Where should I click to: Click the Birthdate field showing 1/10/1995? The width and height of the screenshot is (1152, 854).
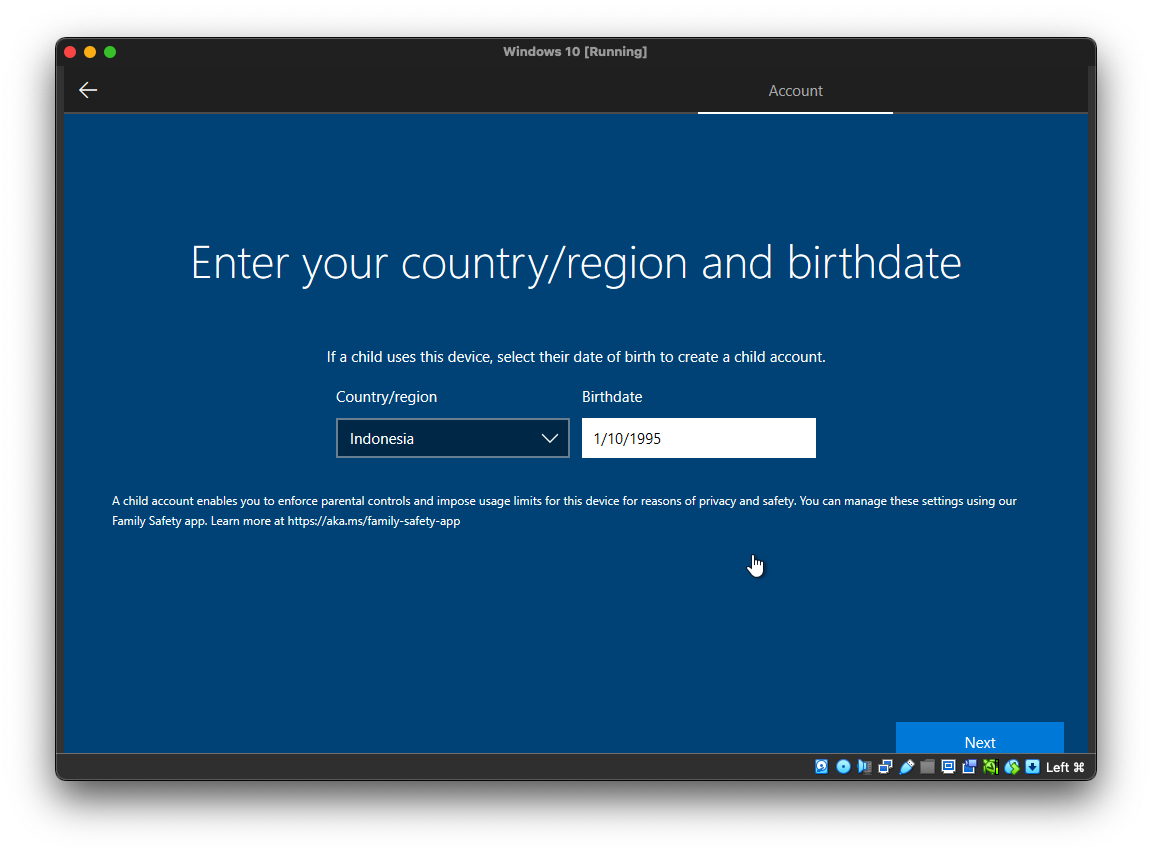[x=698, y=438]
